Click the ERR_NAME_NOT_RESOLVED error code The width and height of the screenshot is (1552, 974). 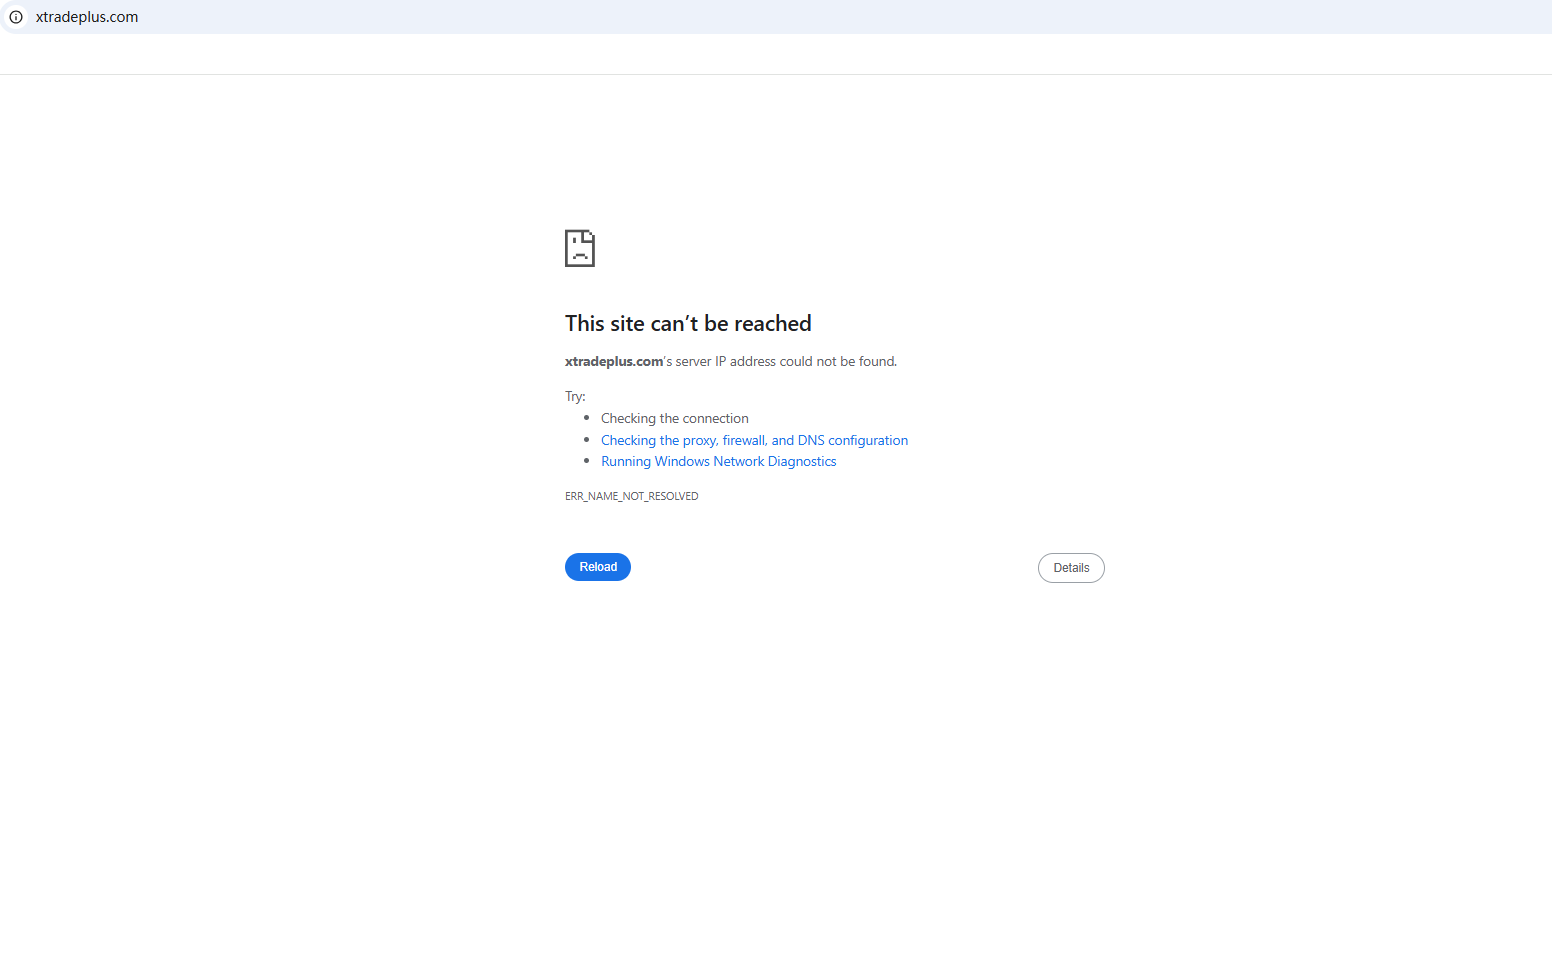(x=631, y=496)
